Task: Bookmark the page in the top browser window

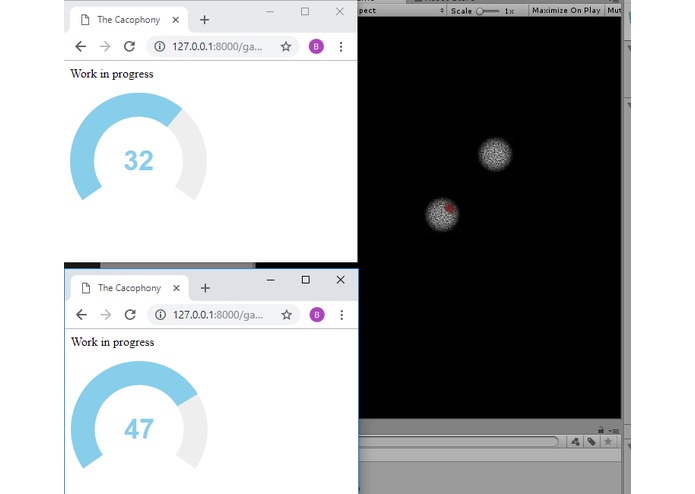Action: pos(286,47)
